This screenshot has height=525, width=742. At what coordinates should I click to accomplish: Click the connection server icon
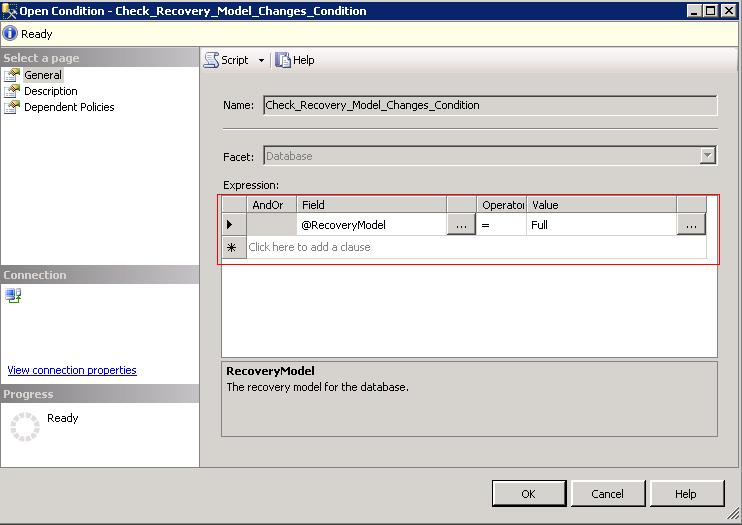click(13, 295)
